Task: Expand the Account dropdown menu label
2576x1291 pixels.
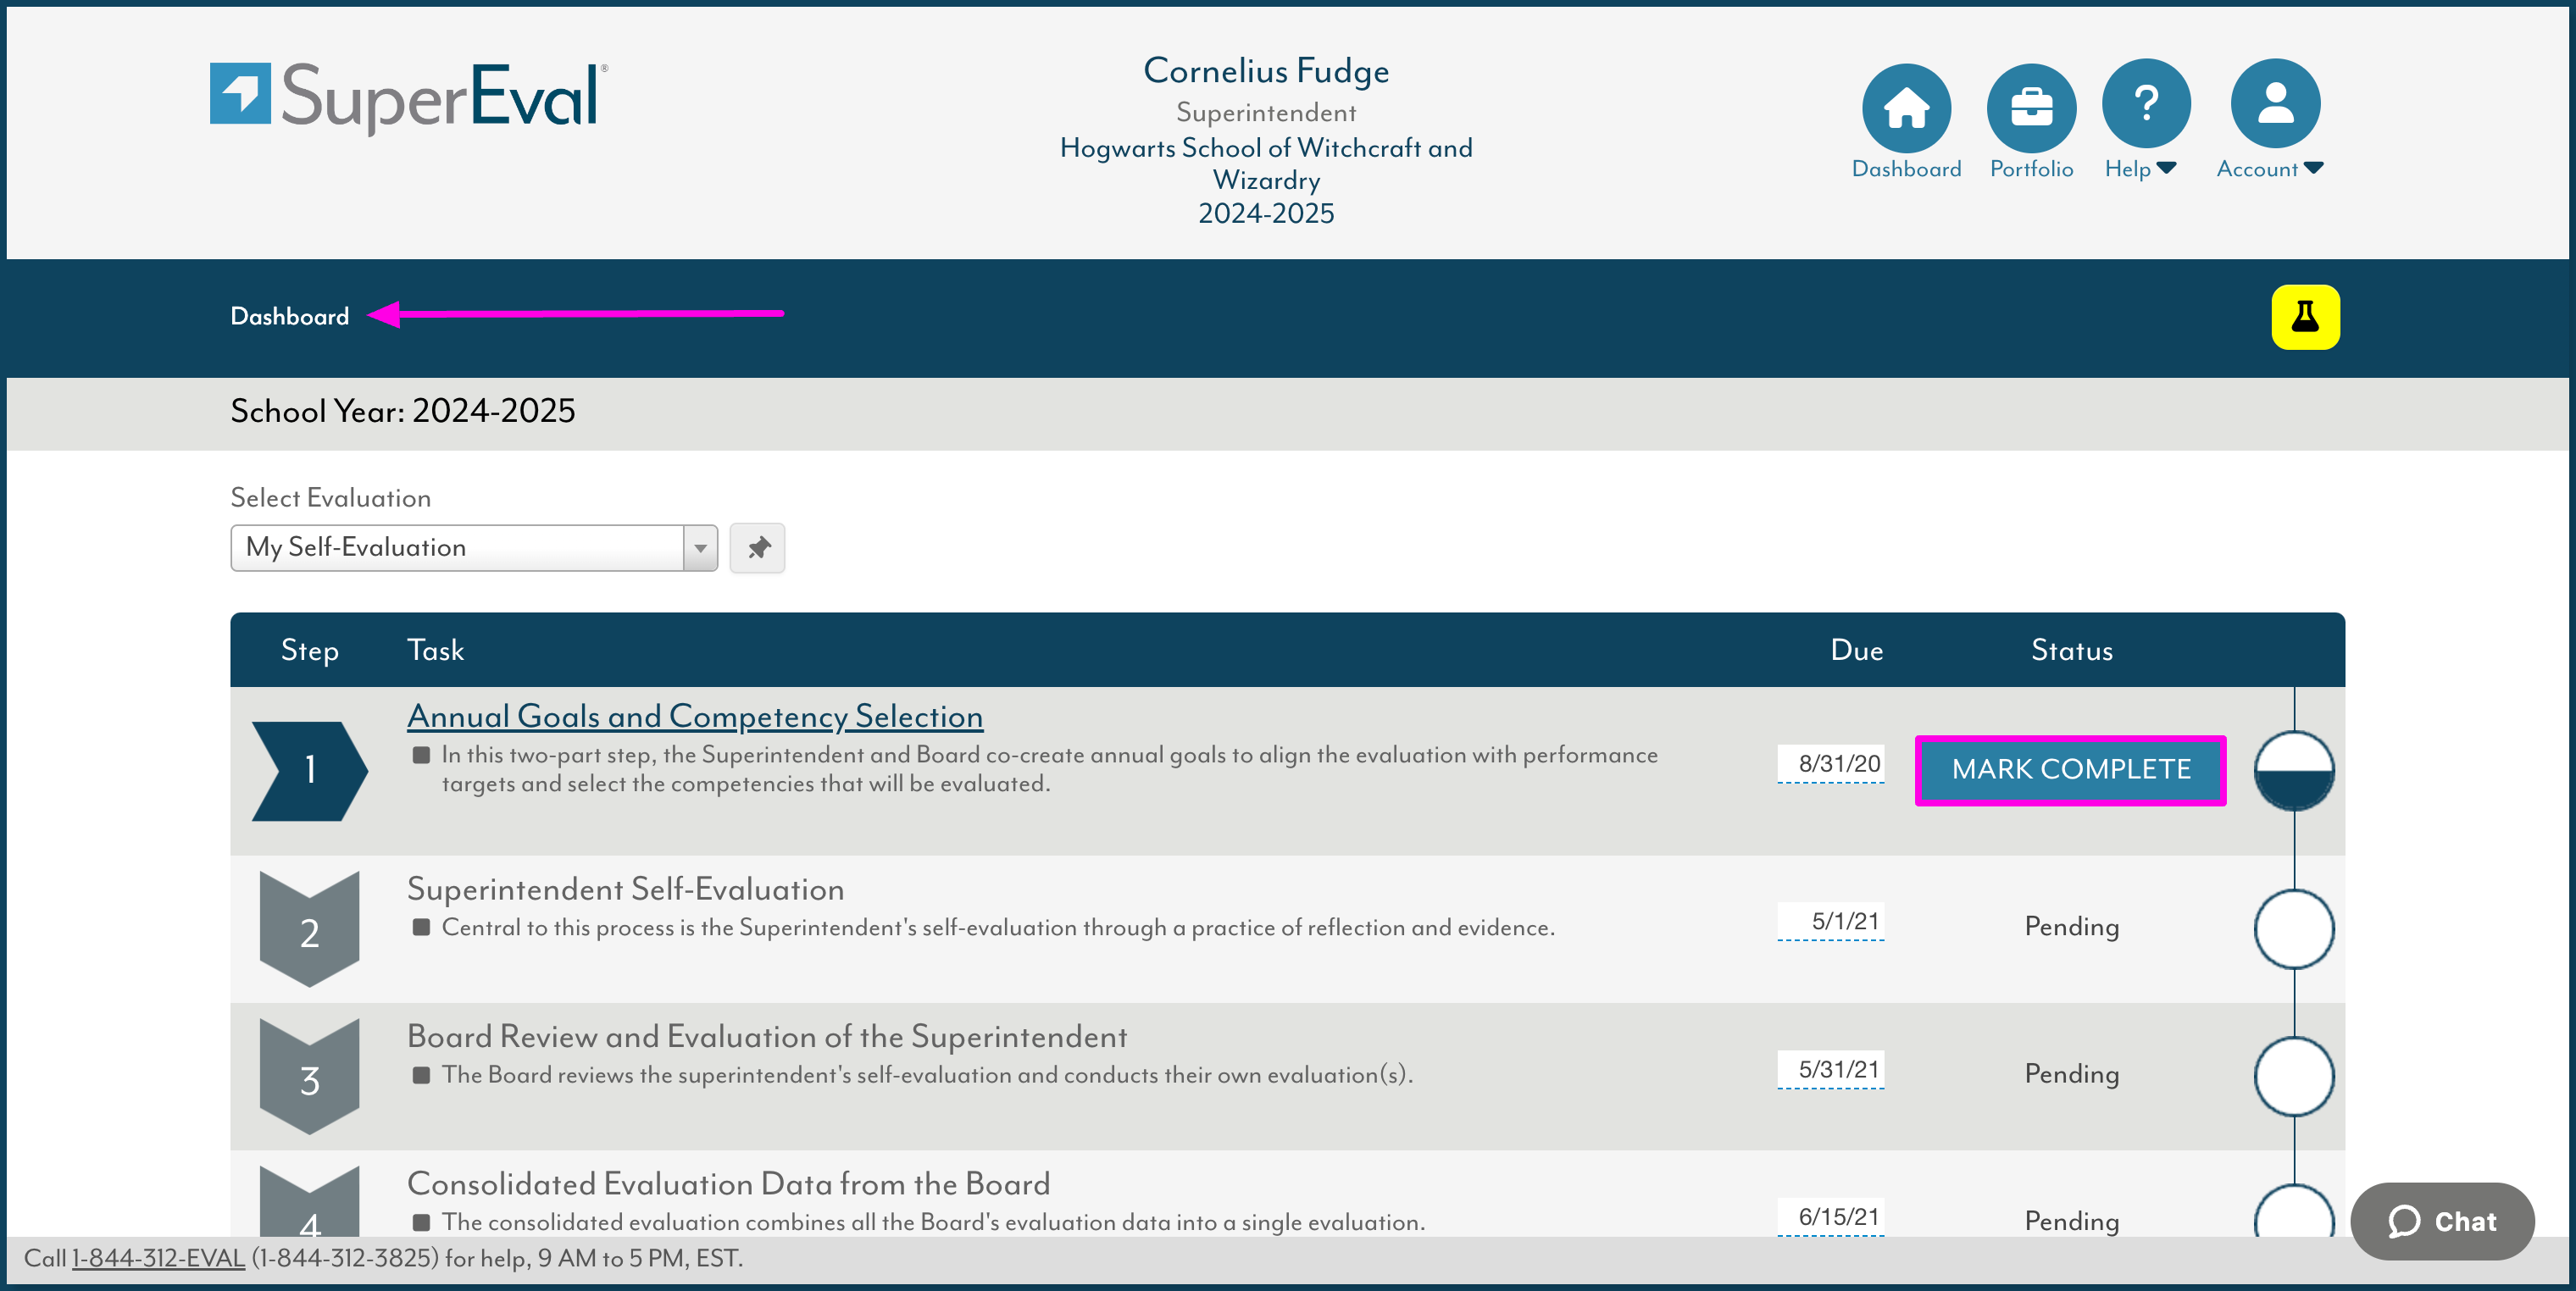Action: [2269, 169]
